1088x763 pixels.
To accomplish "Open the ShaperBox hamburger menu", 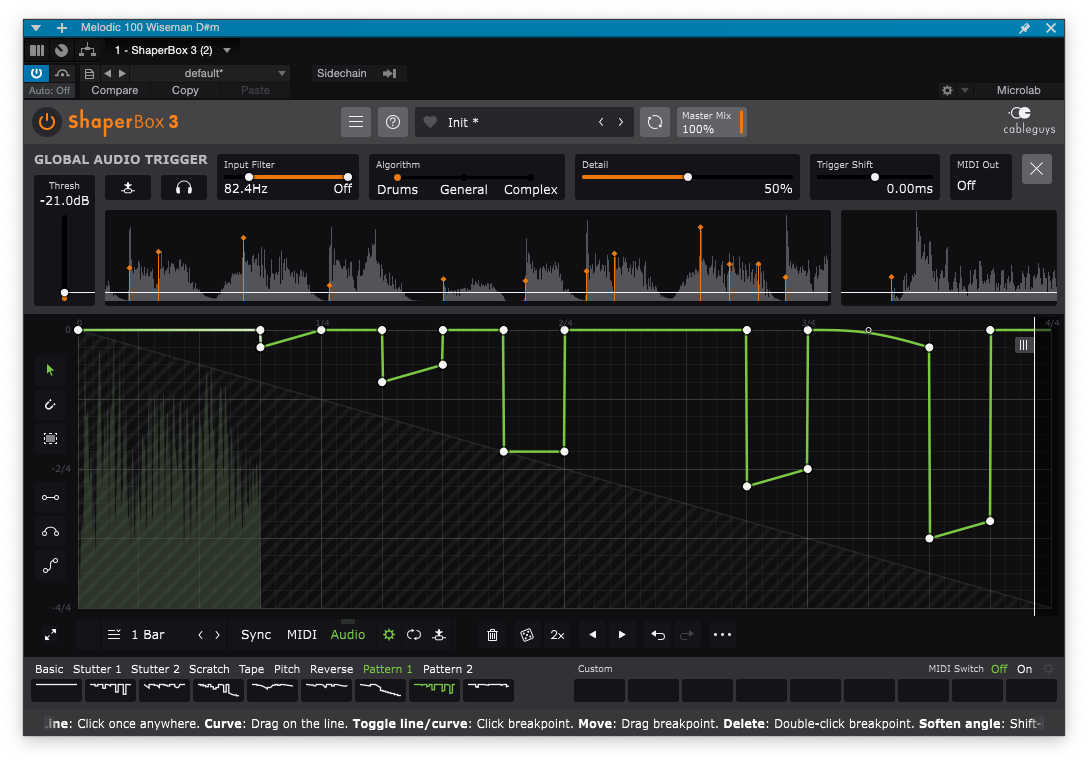I will point(356,122).
